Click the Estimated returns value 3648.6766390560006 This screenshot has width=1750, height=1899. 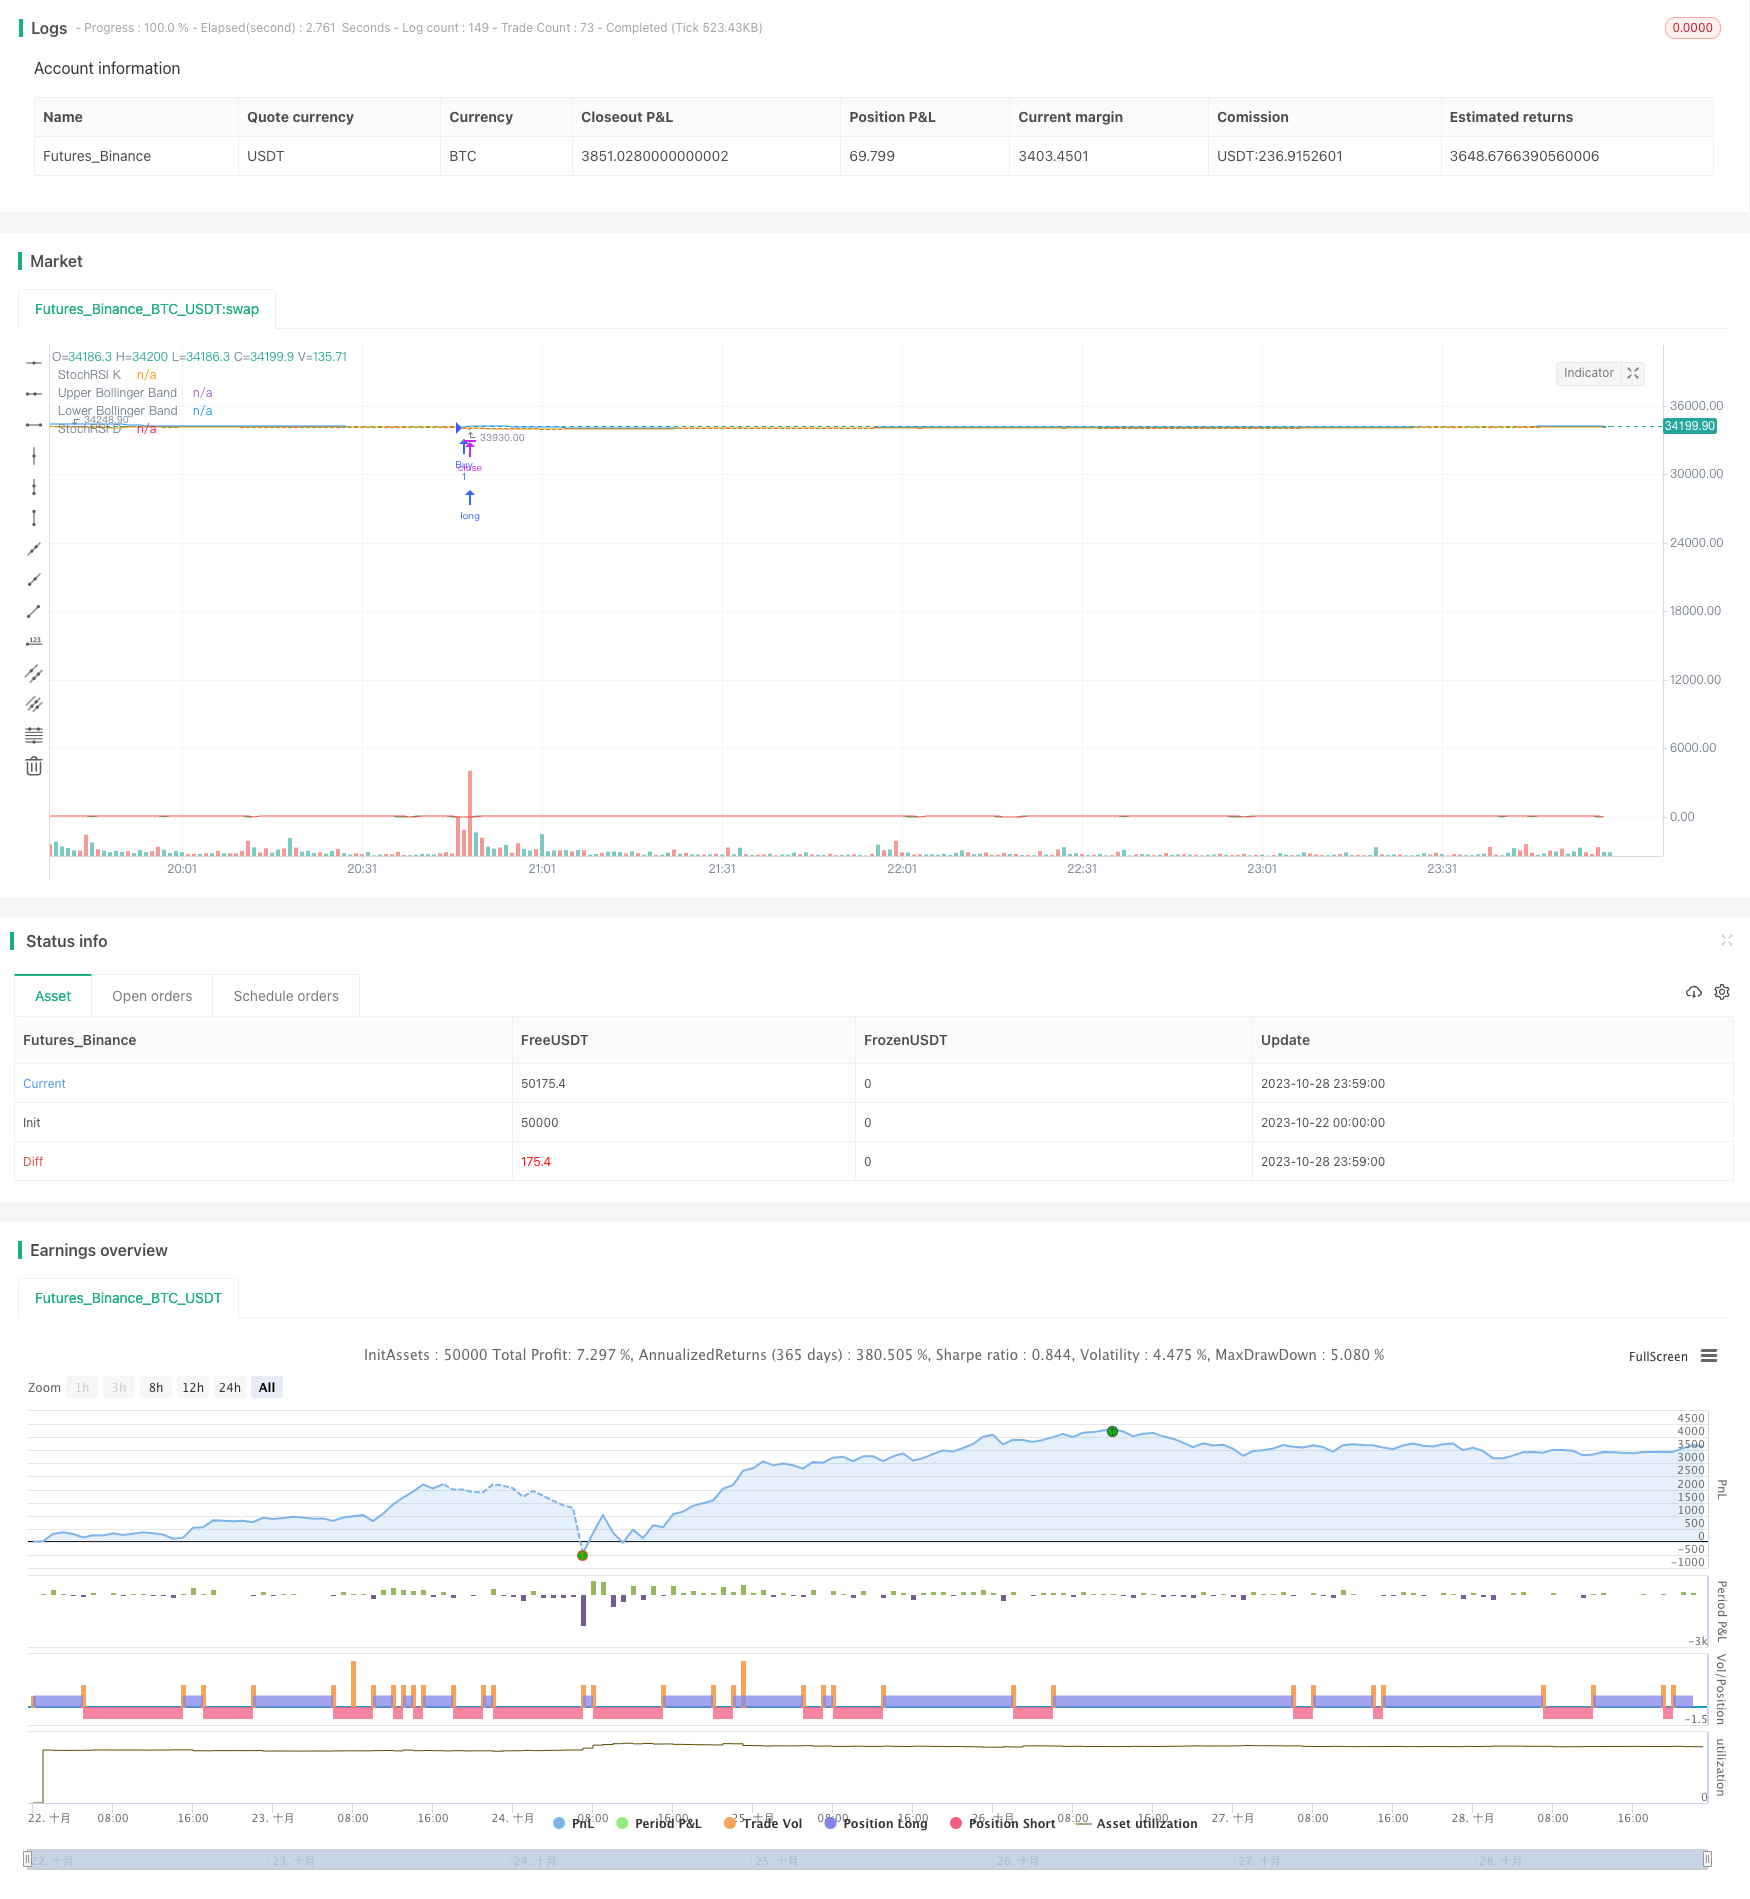1524,156
